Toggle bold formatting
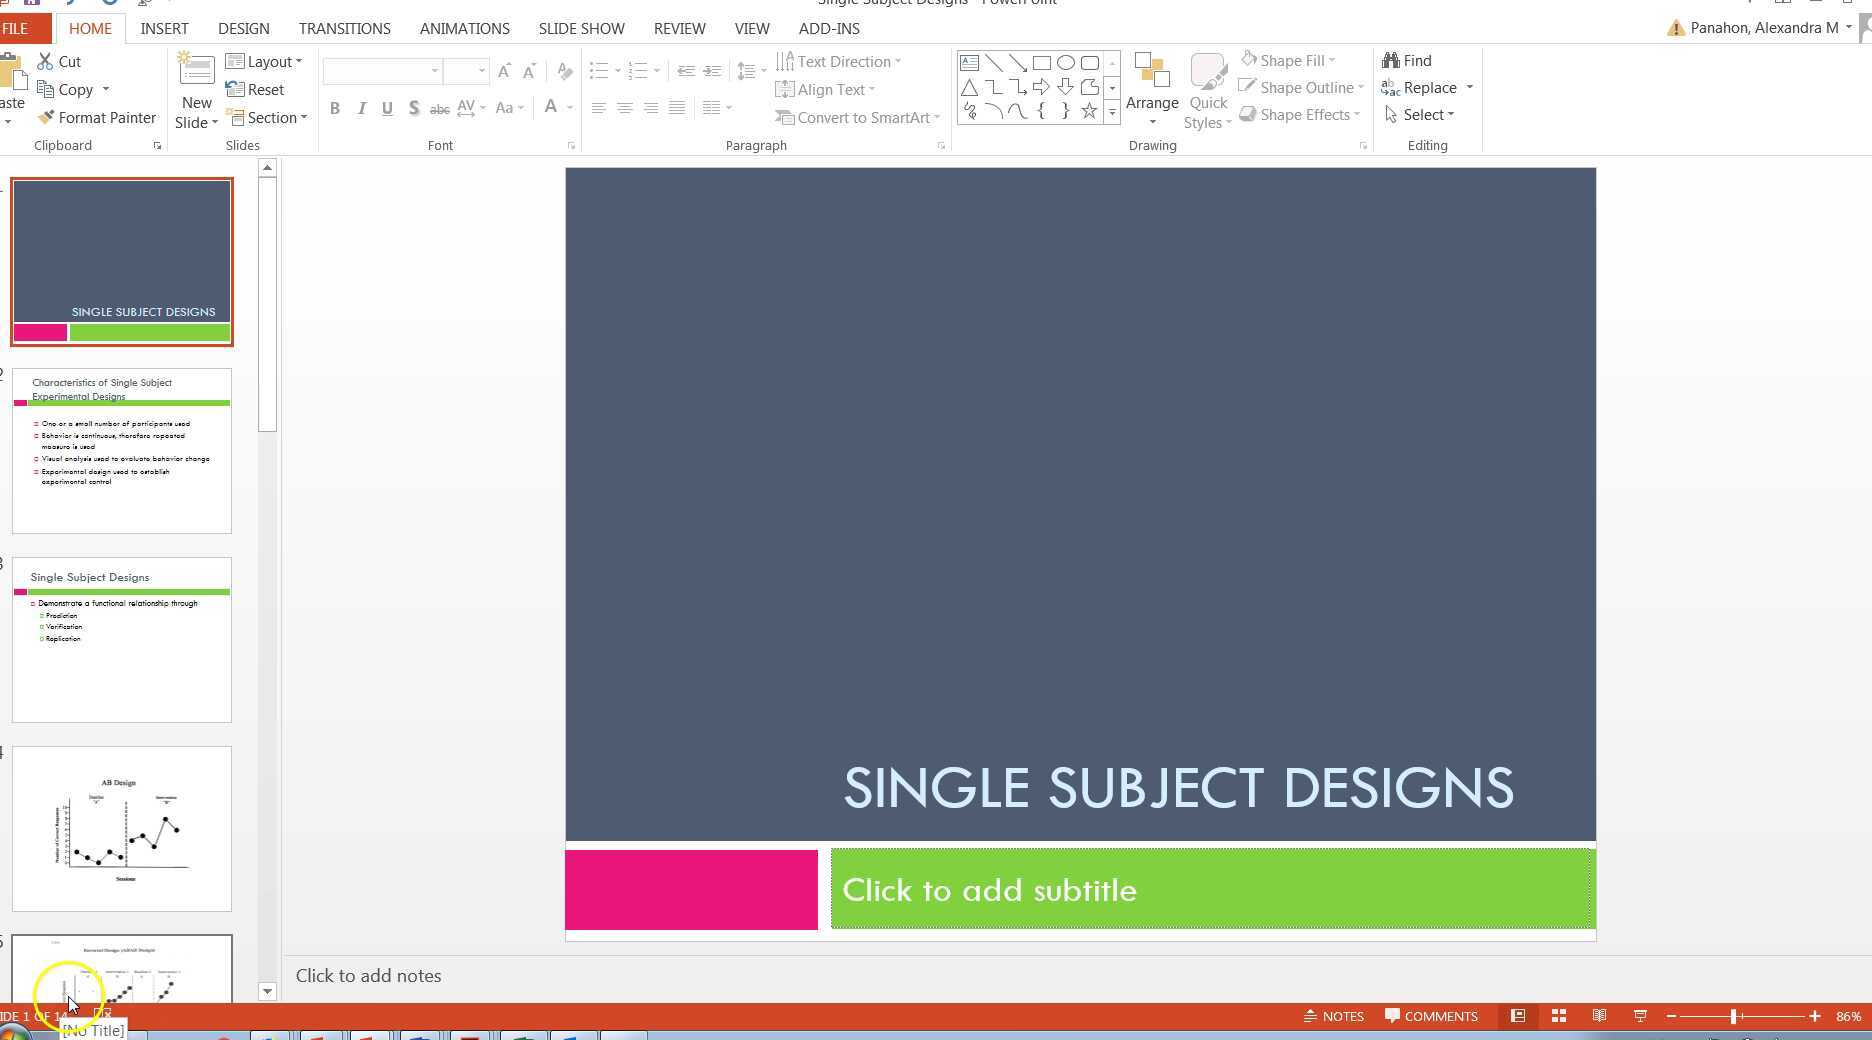Image resolution: width=1872 pixels, height=1040 pixels. point(335,108)
